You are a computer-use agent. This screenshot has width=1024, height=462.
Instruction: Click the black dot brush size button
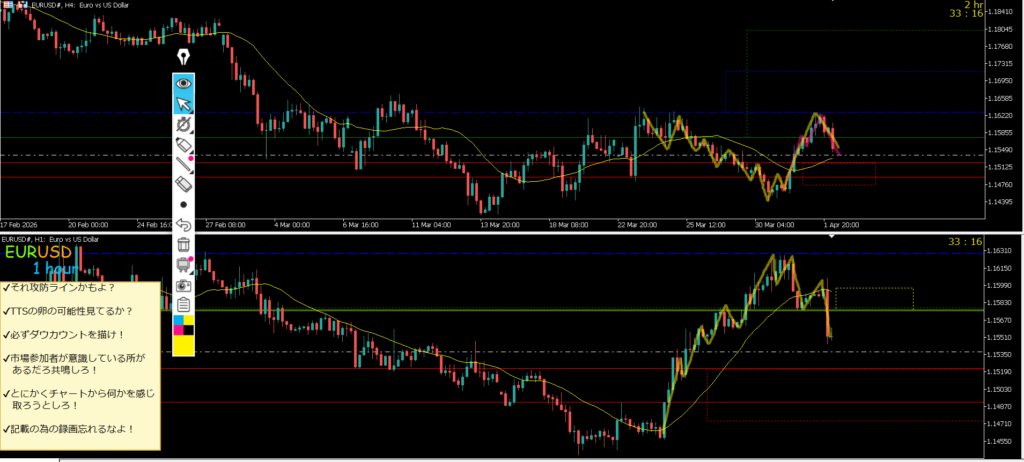183,204
